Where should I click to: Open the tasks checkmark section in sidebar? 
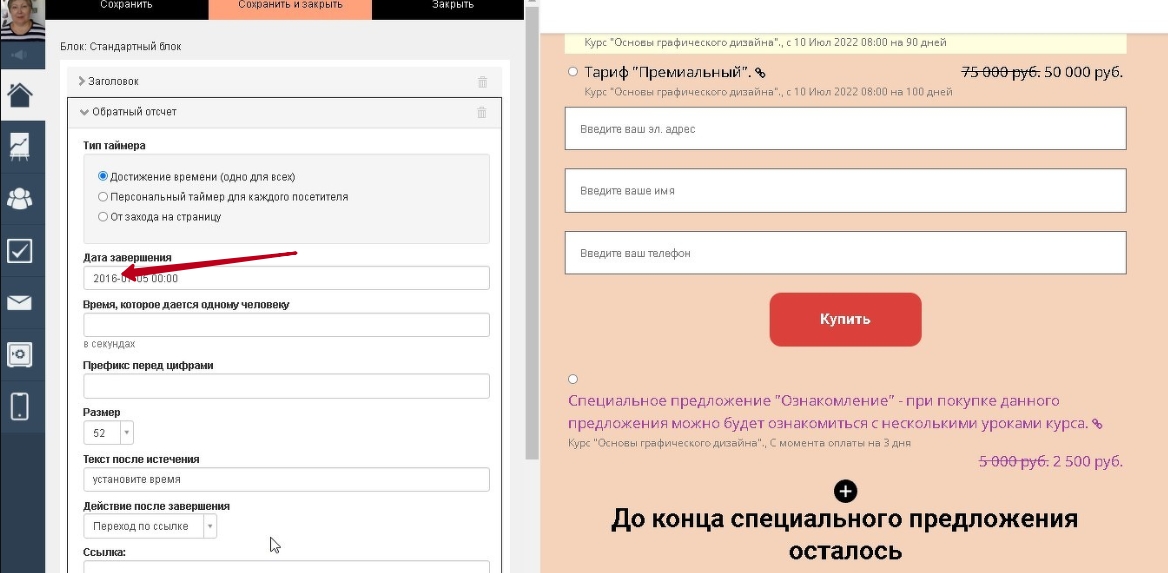[x=20, y=250]
